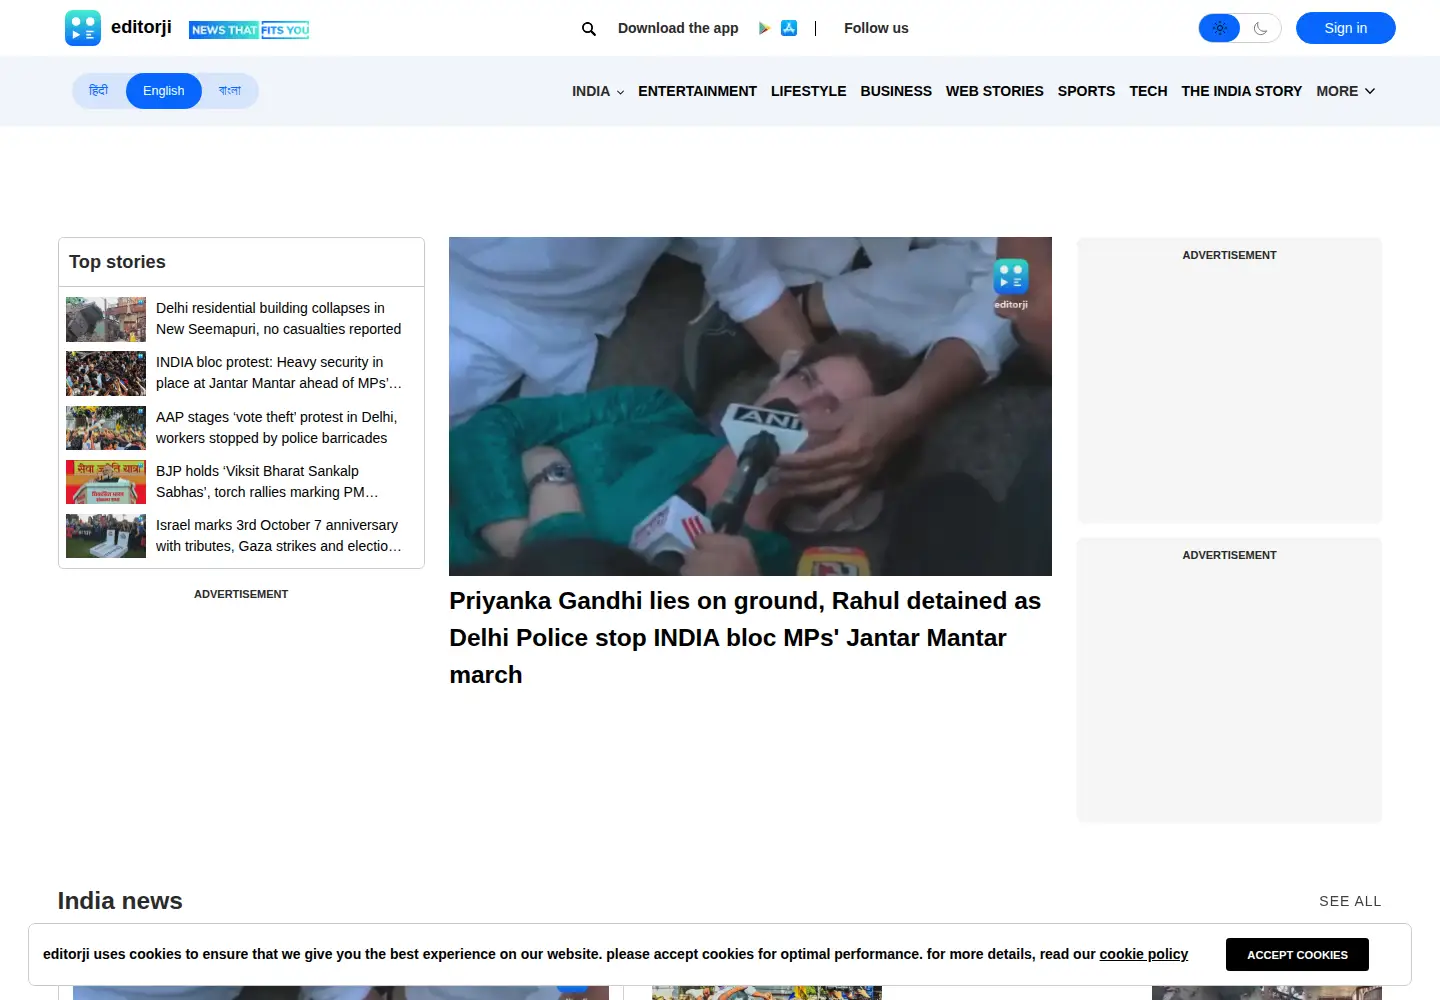Open Delhi residential building collapses story
The width and height of the screenshot is (1440, 1000).
[x=278, y=319]
